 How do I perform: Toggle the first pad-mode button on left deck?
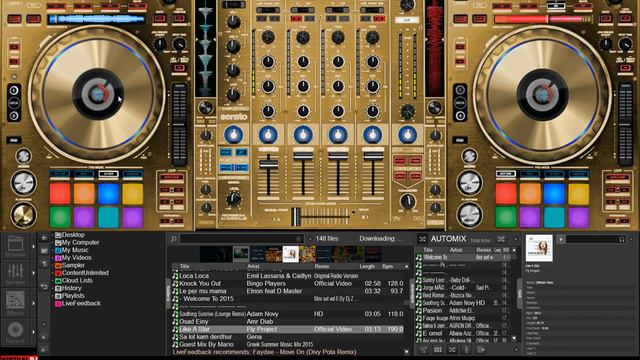click(60, 174)
